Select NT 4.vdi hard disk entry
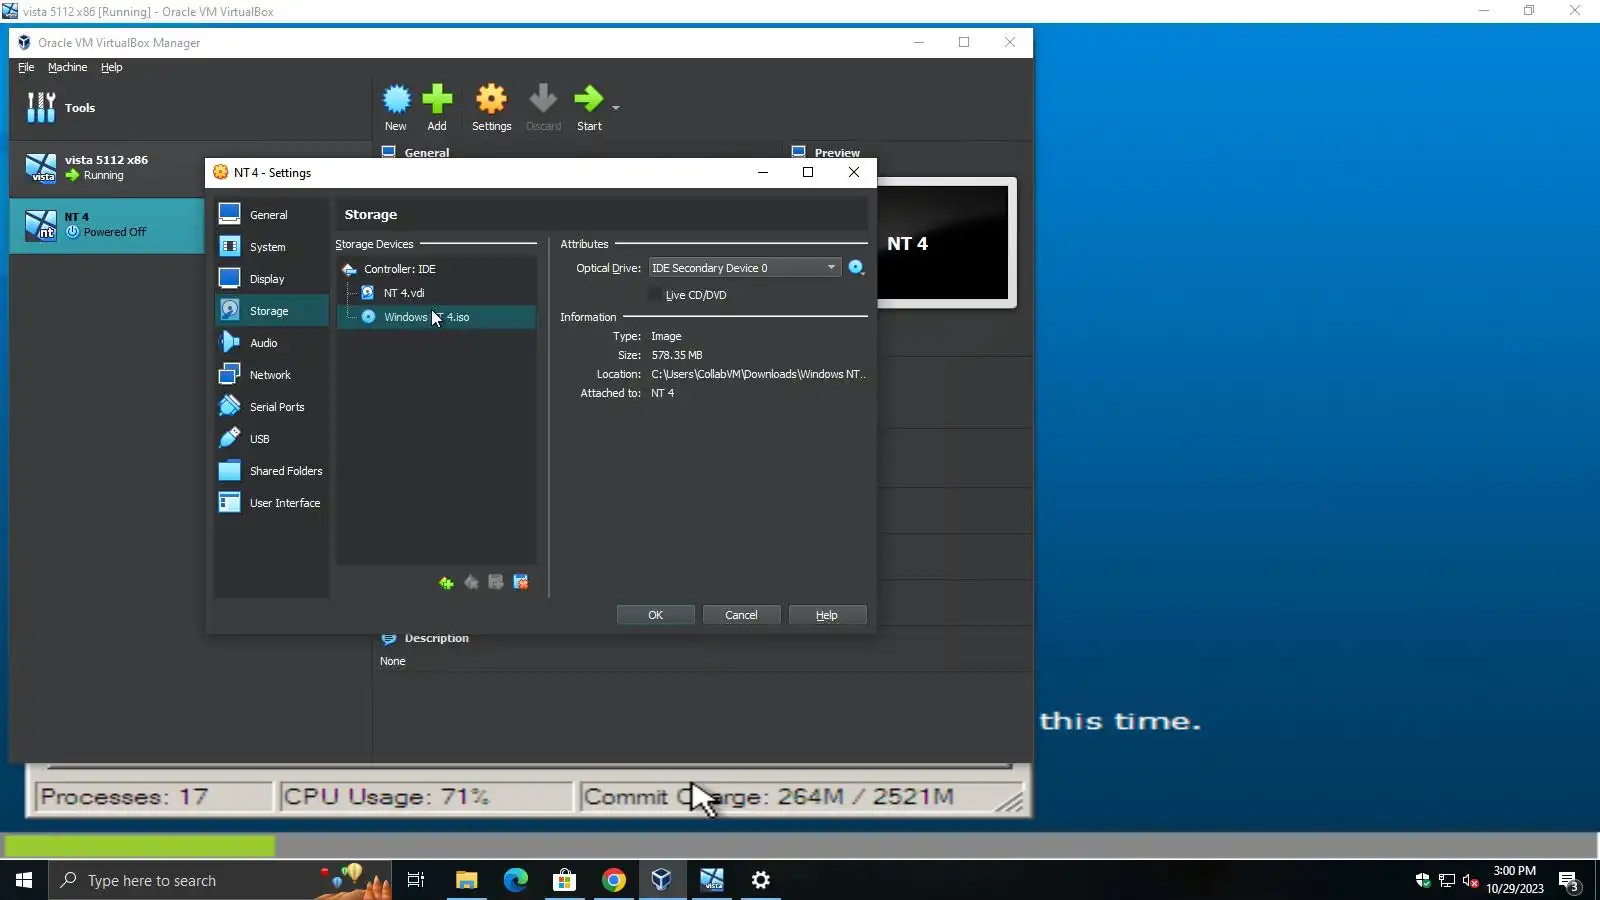The width and height of the screenshot is (1600, 900). coord(436,293)
